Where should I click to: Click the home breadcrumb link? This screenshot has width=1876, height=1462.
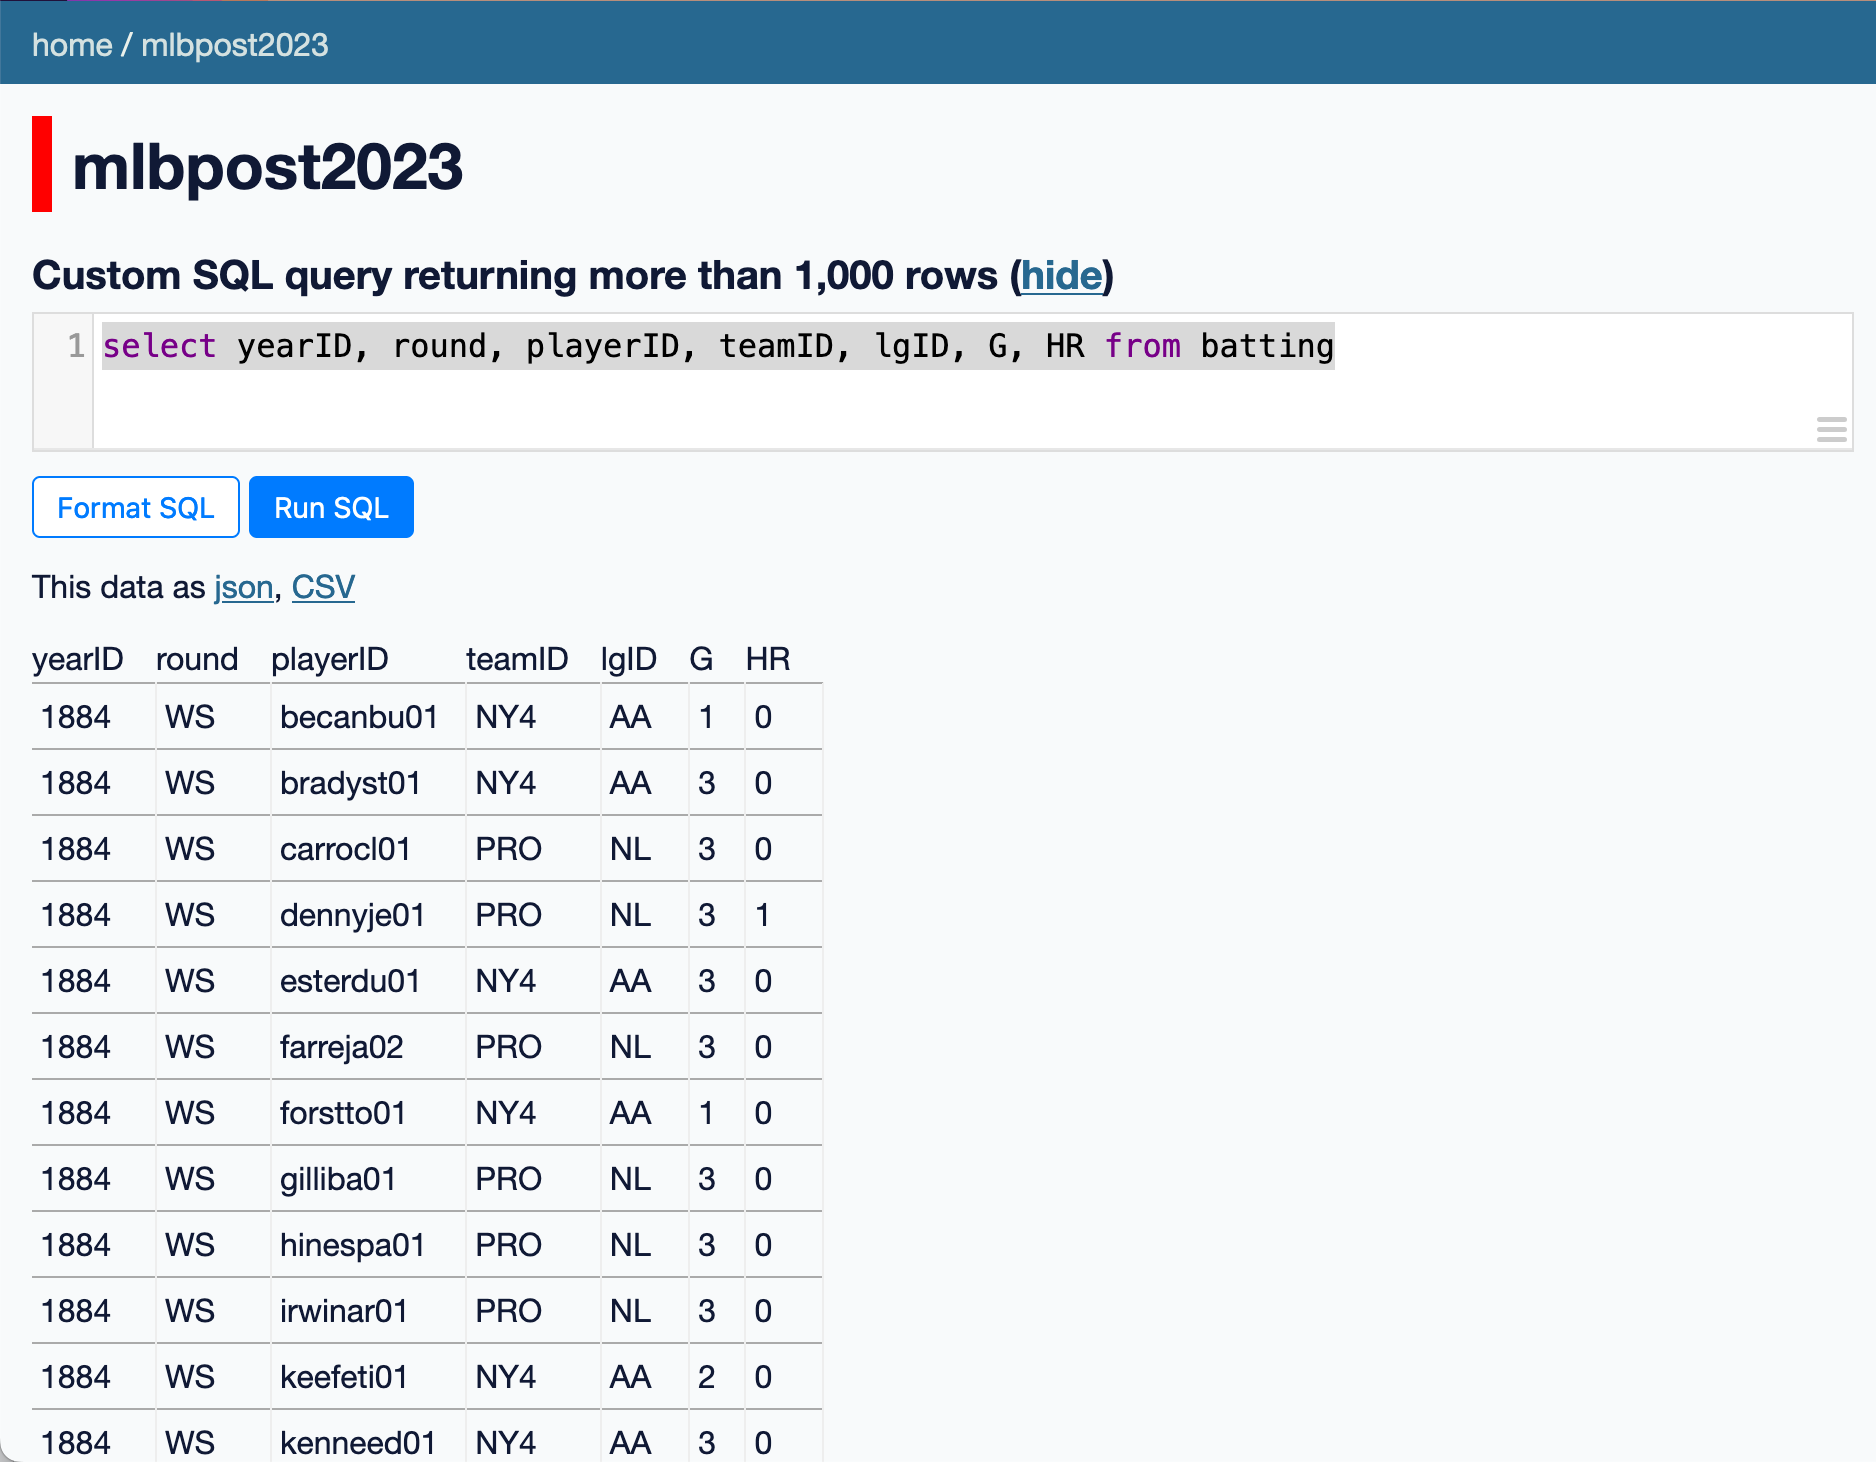pos(71,45)
